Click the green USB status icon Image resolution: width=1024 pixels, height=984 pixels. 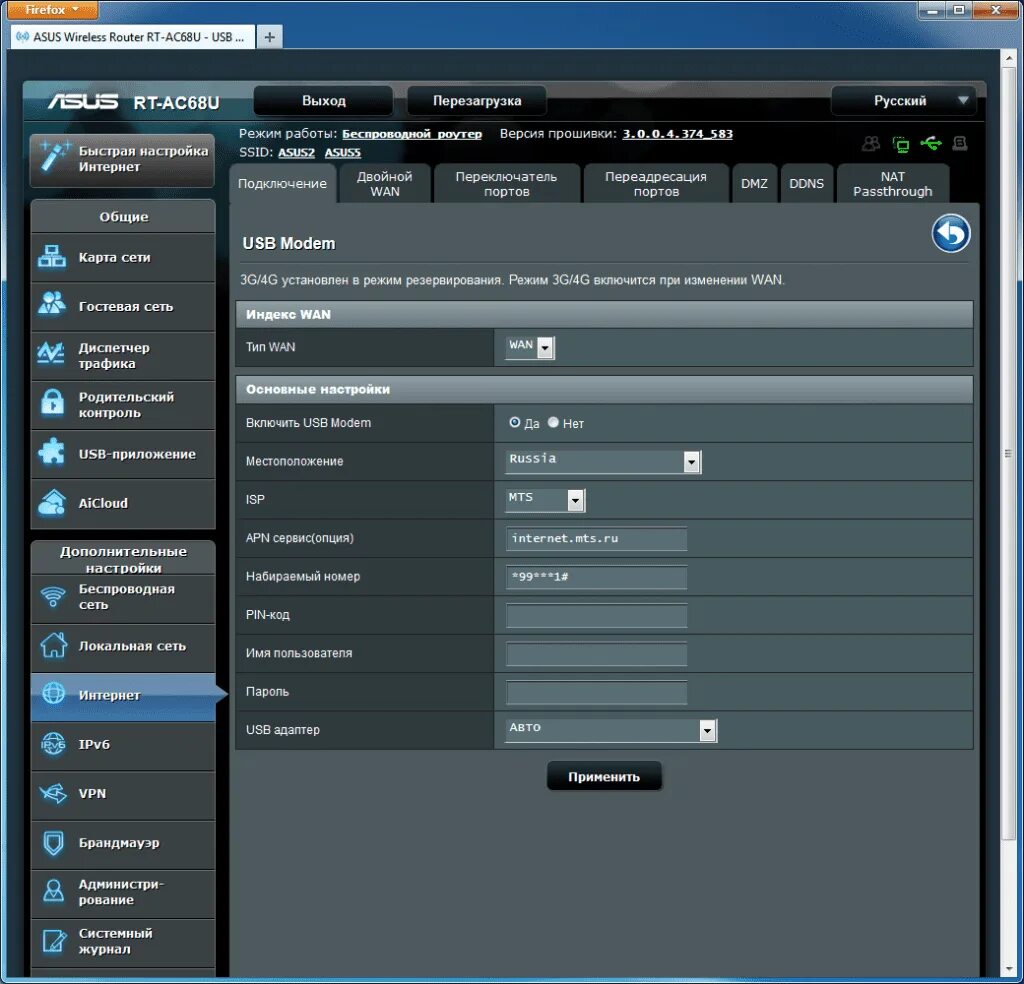point(931,144)
